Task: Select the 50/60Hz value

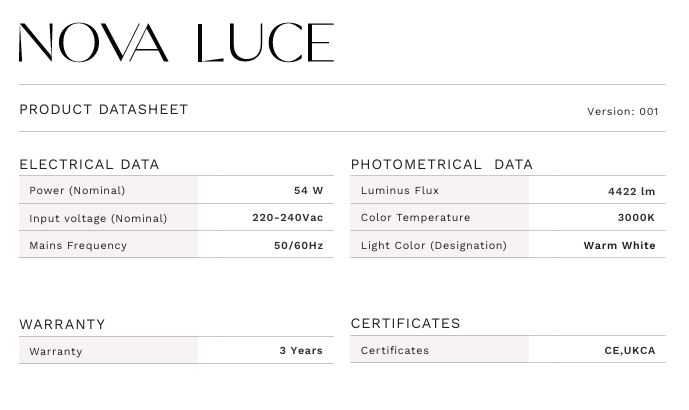Action: pyautogui.click(x=296, y=245)
